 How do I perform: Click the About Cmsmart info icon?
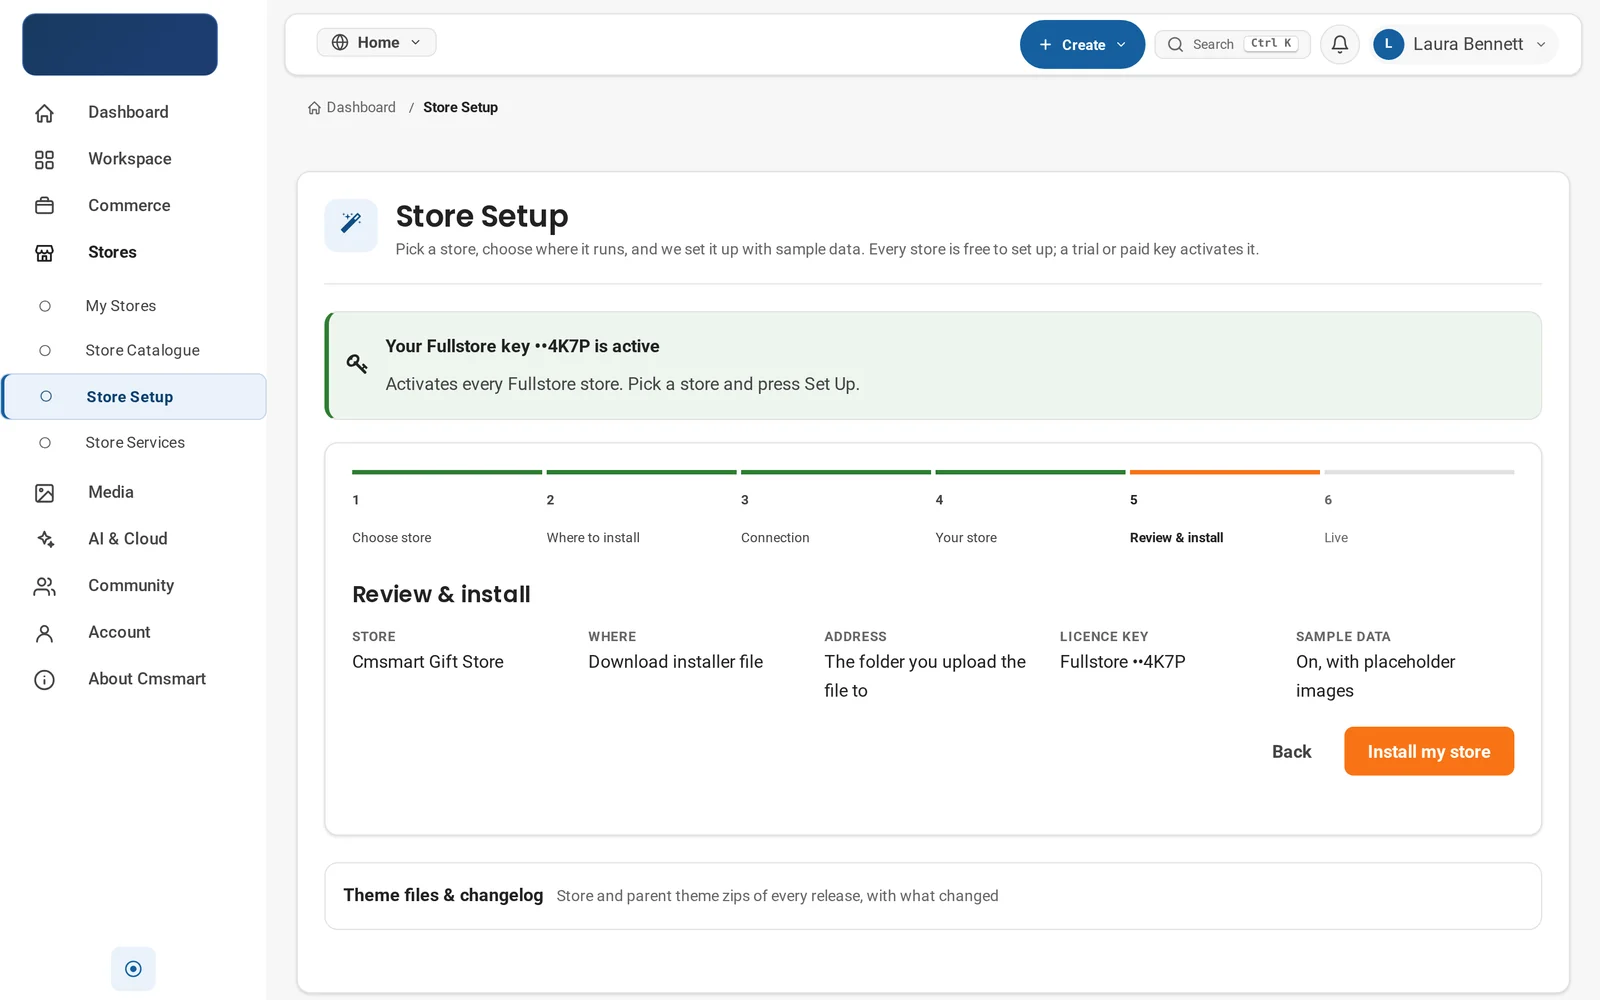click(x=44, y=680)
